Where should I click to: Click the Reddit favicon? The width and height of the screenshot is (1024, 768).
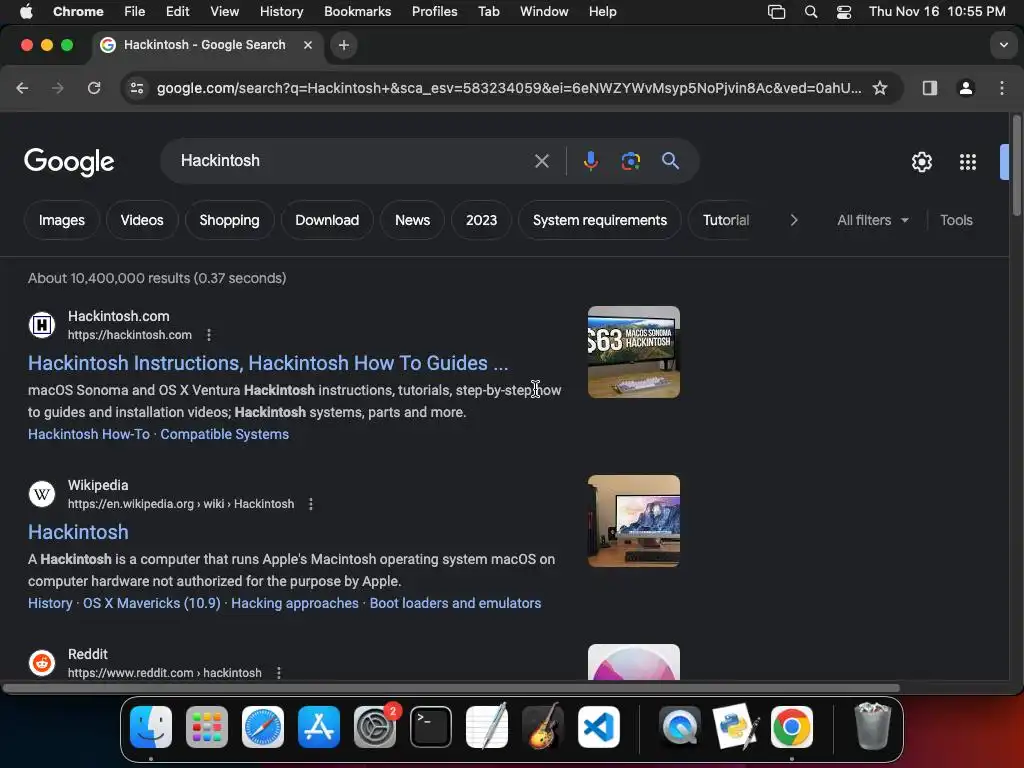point(42,663)
